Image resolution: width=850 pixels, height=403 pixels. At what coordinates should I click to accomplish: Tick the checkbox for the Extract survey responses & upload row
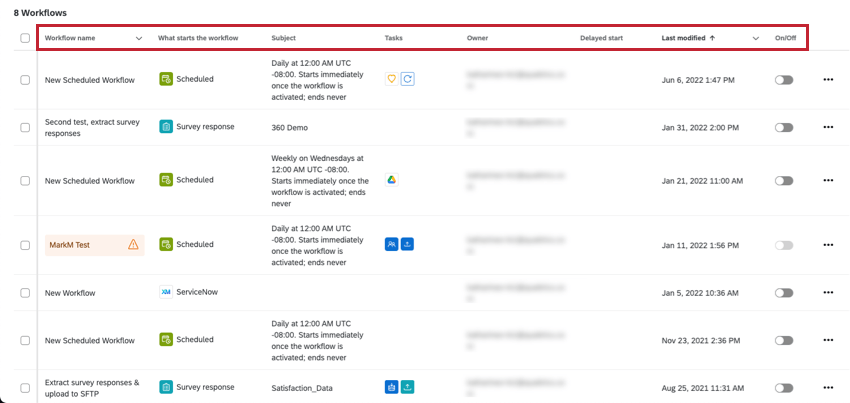point(25,388)
